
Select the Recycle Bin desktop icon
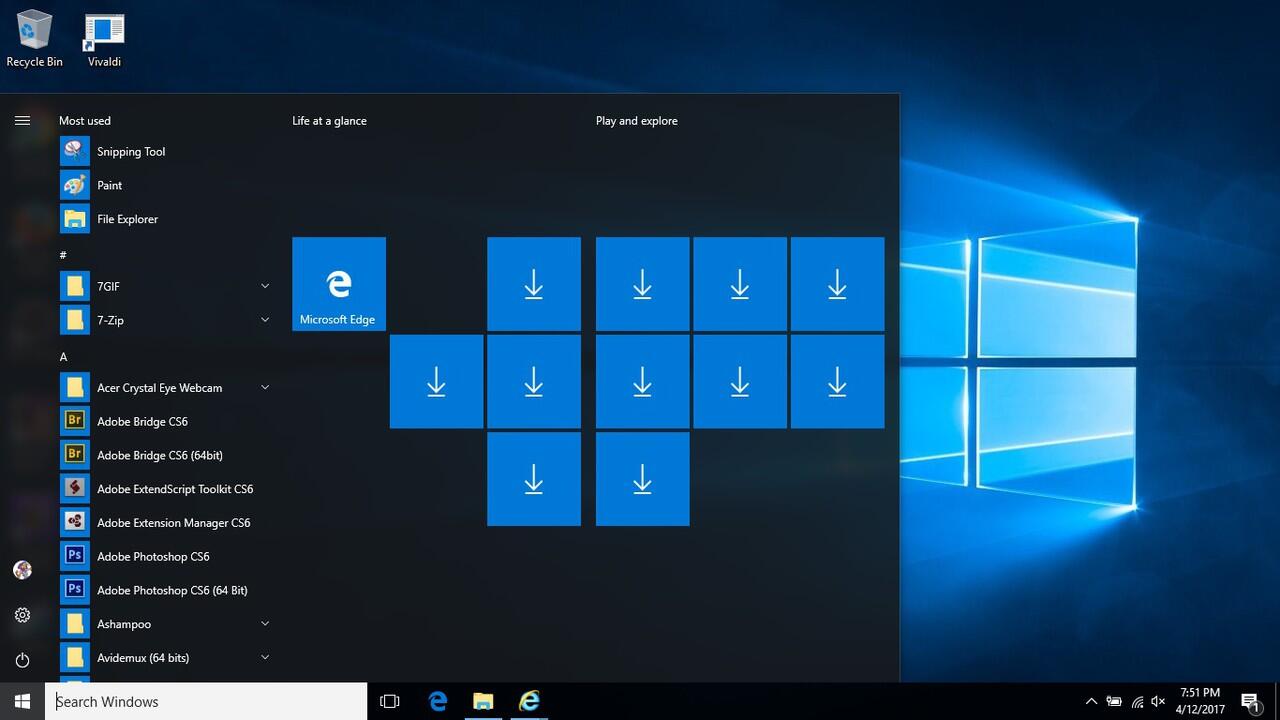(34, 40)
